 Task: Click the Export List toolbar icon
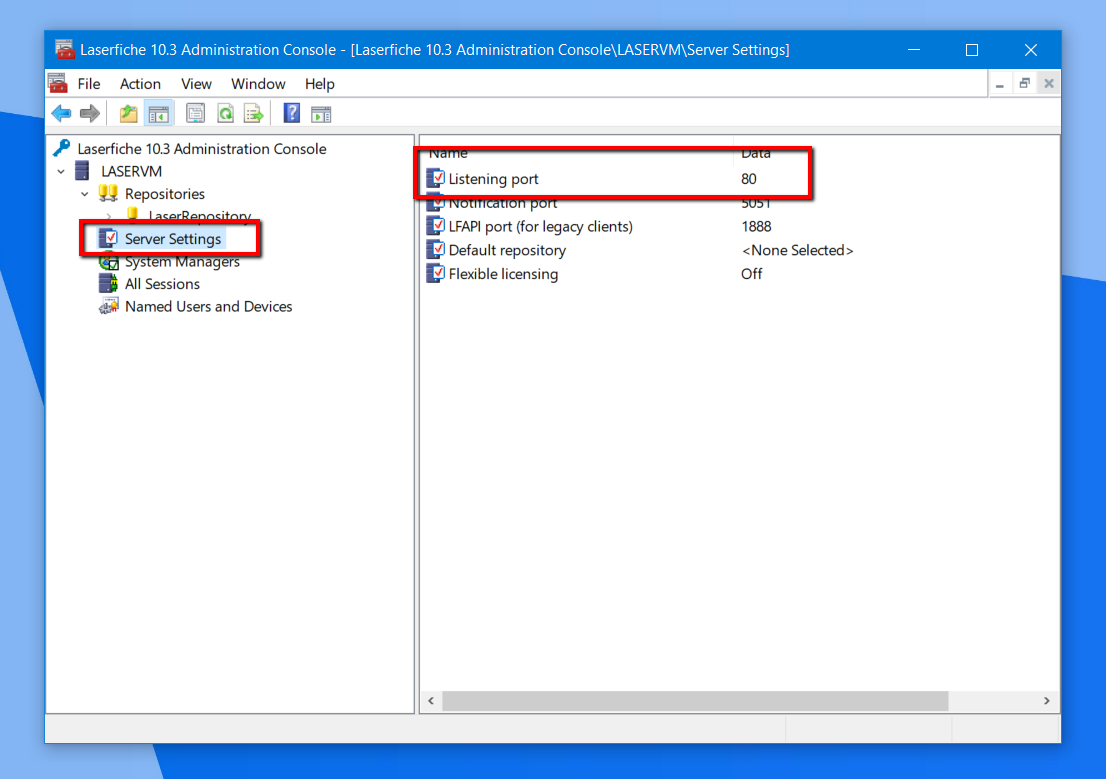pos(254,113)
